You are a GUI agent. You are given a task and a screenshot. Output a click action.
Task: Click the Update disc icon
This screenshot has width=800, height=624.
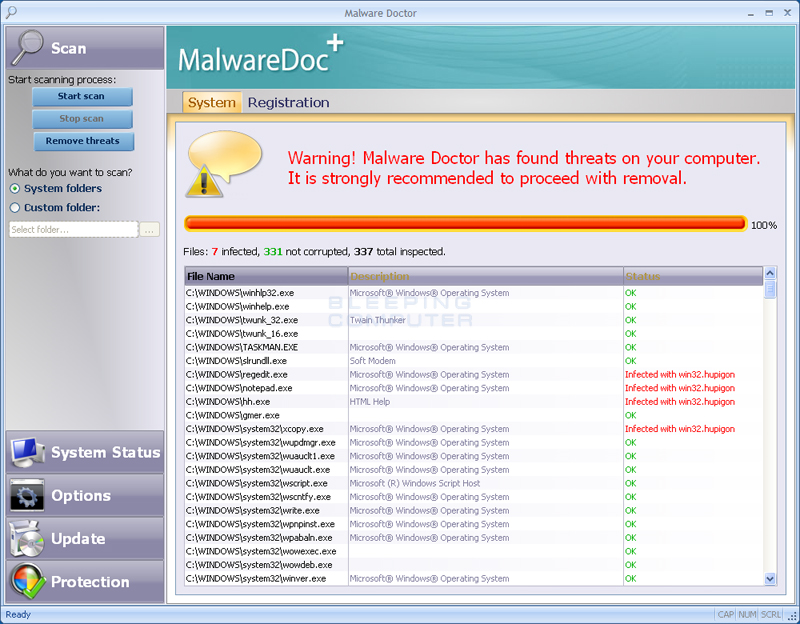pos(27,538)
